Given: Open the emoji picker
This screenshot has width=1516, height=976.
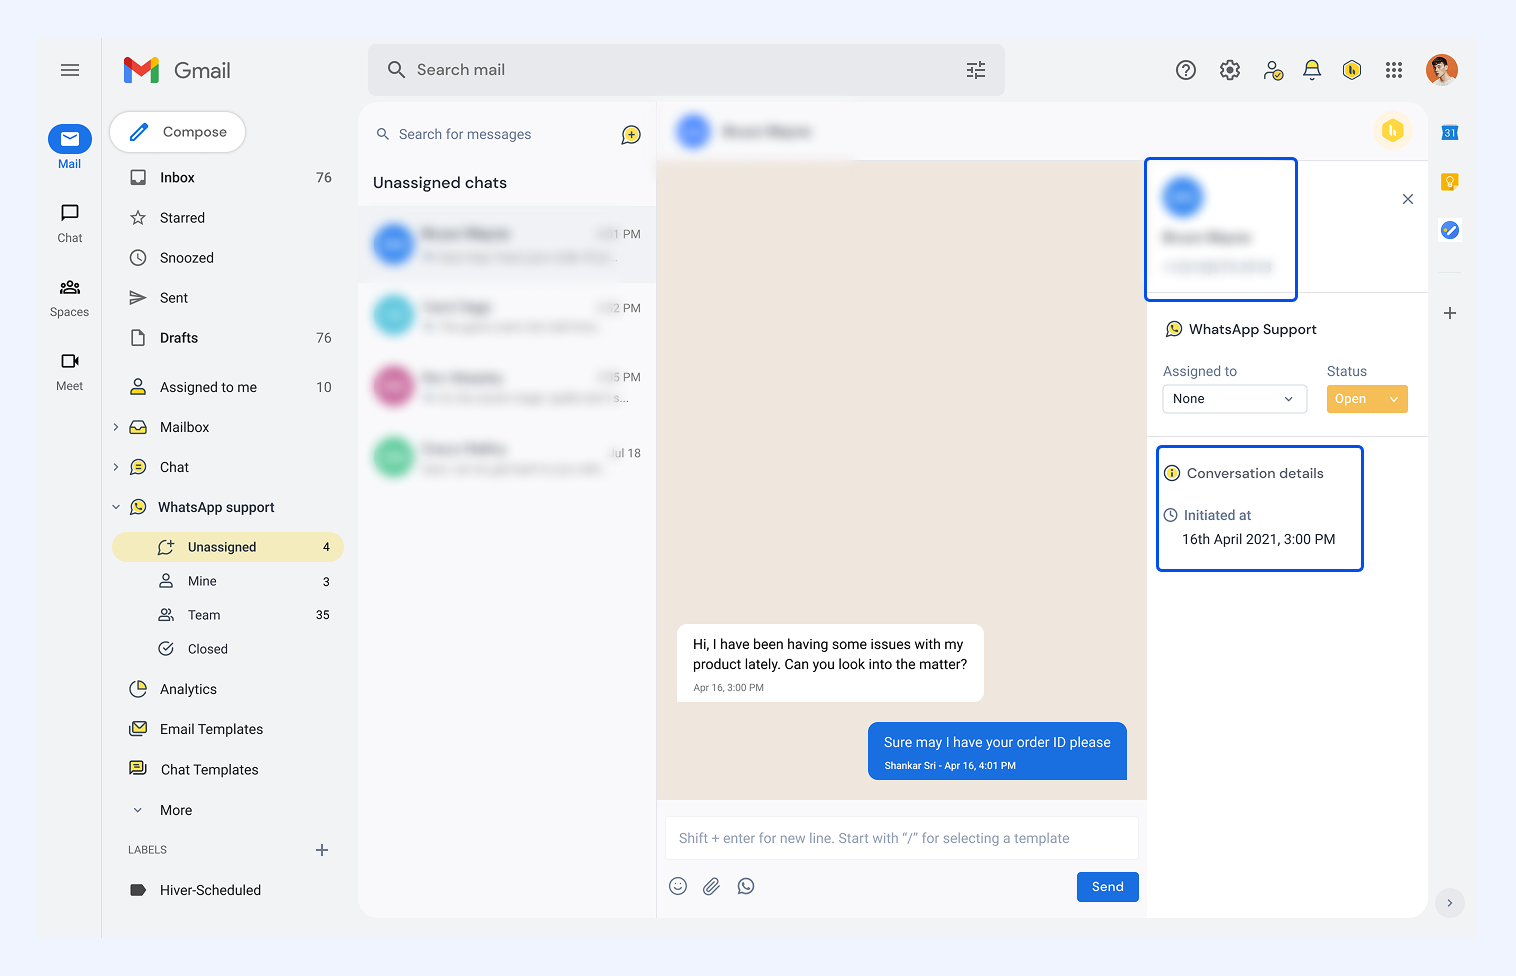Looking at the screenshot, I should point(678,886).
